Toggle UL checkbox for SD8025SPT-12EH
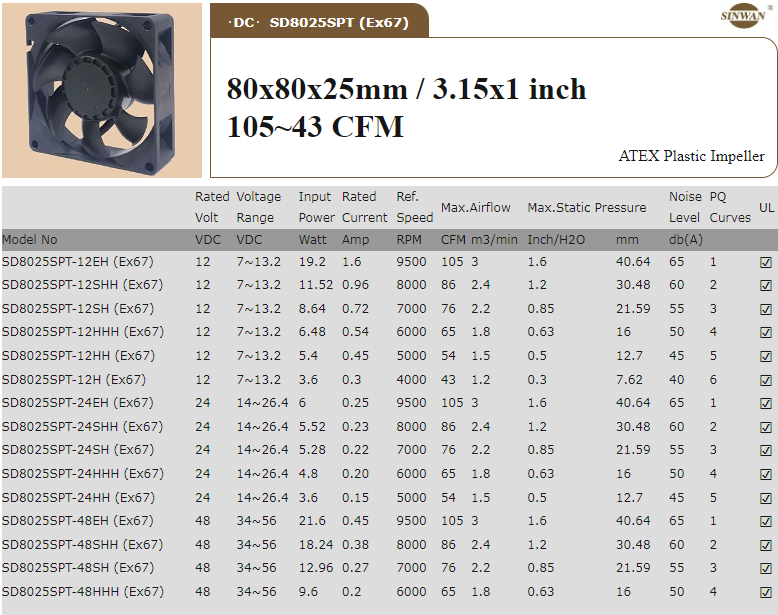This screenshot has height=615, width=778. (766, 262)
